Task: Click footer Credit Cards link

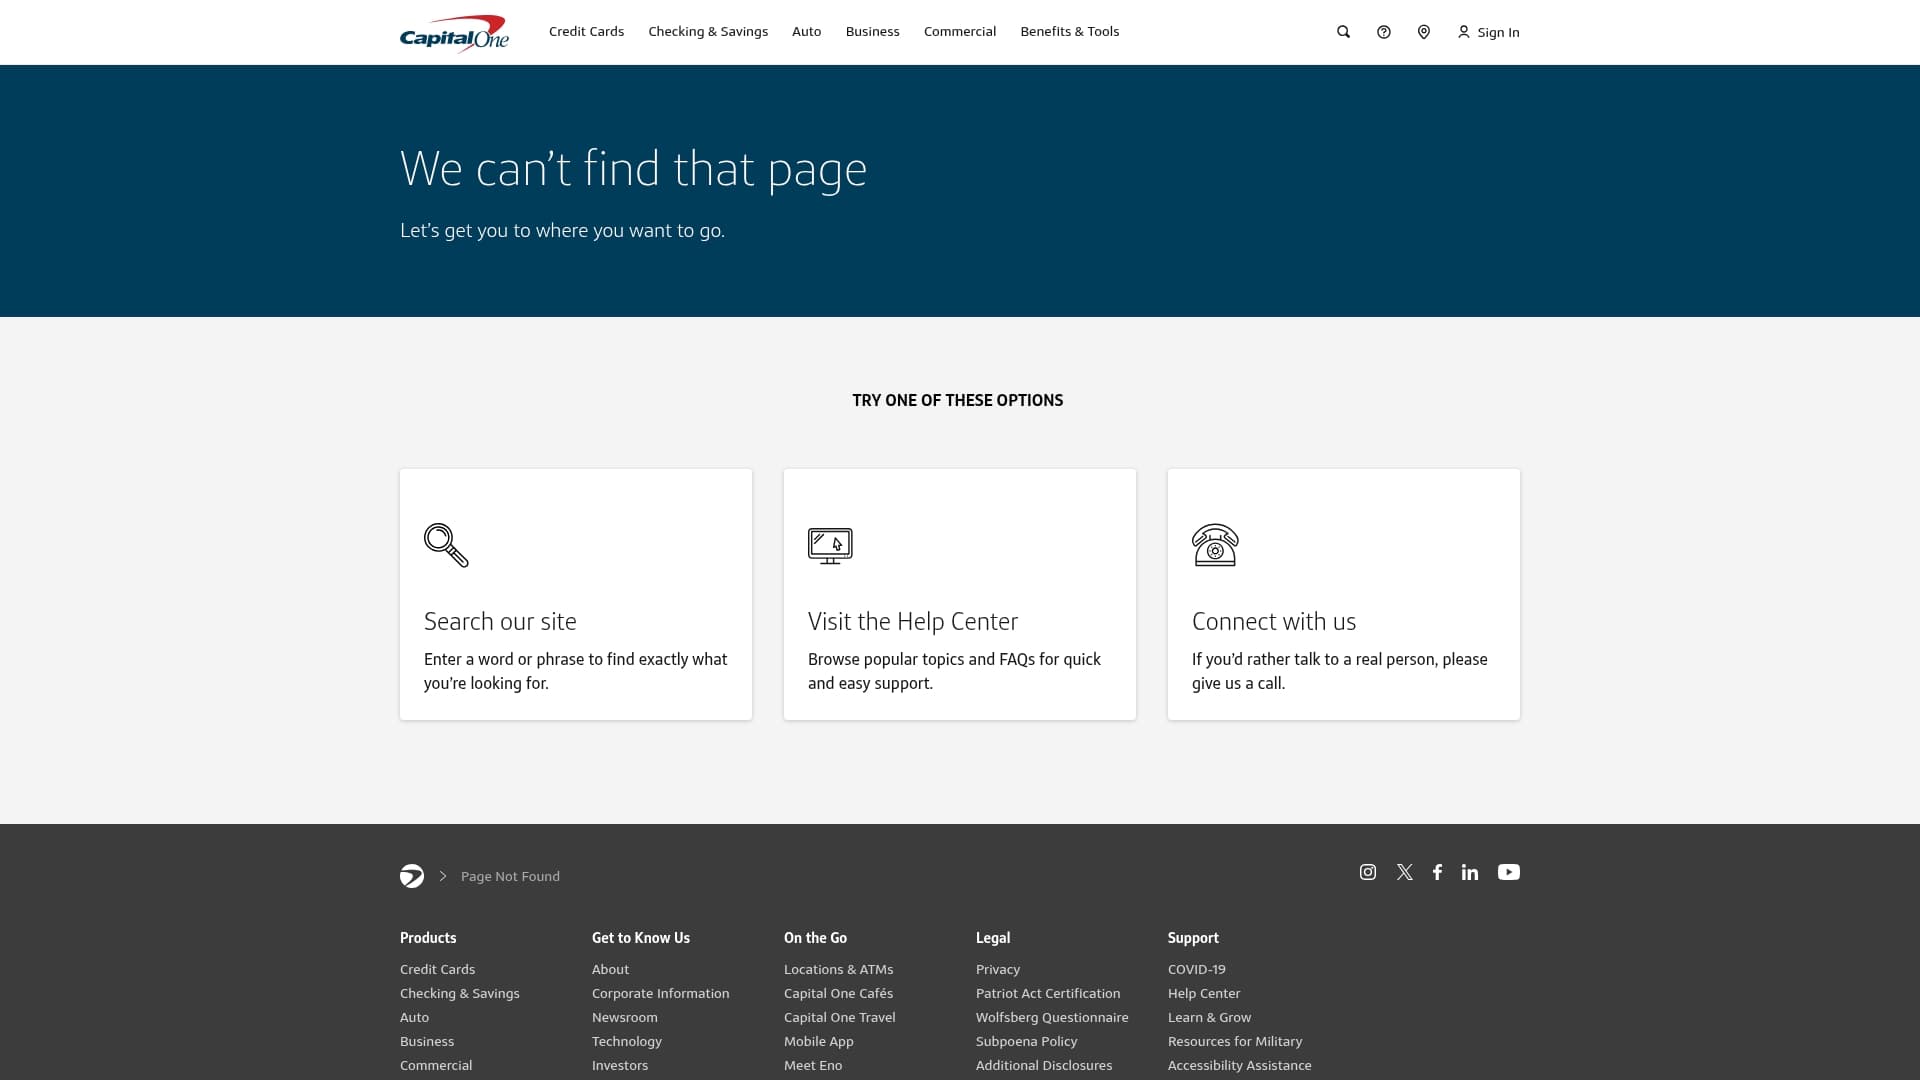Action: (x=437, y=970)
